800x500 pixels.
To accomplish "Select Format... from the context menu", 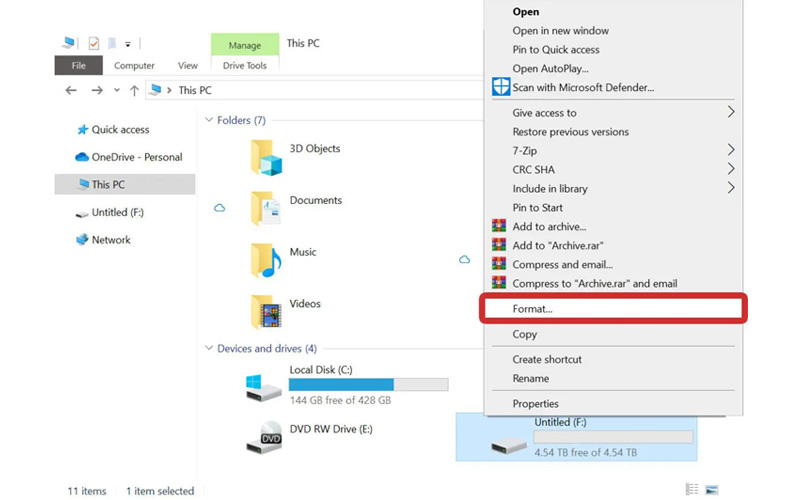I will coord(532,309).
